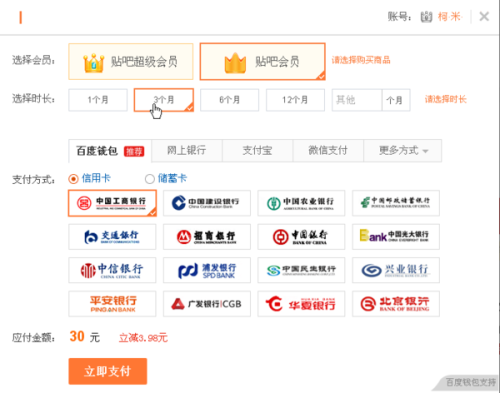Switch to the 网上银行 tab
Screen dimensions: 500x393
pos(187,151)
